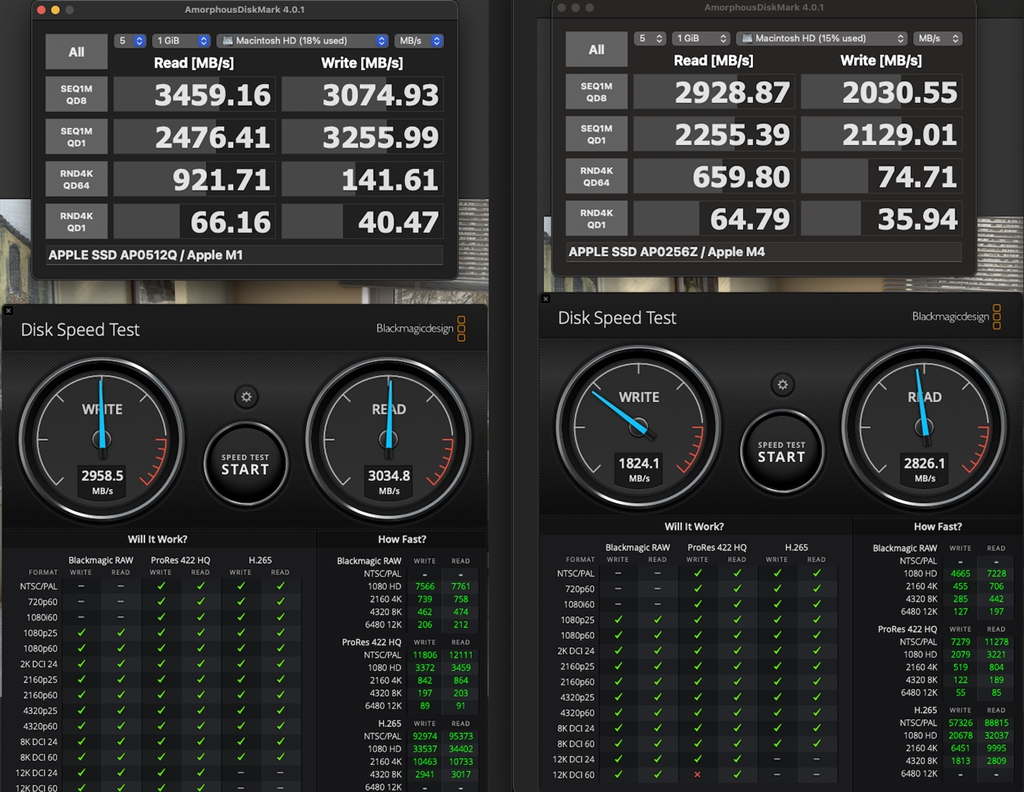
Task: Click the APPLE SSD AP0256Z / Apple M4 label
Action: coord(667,252)
